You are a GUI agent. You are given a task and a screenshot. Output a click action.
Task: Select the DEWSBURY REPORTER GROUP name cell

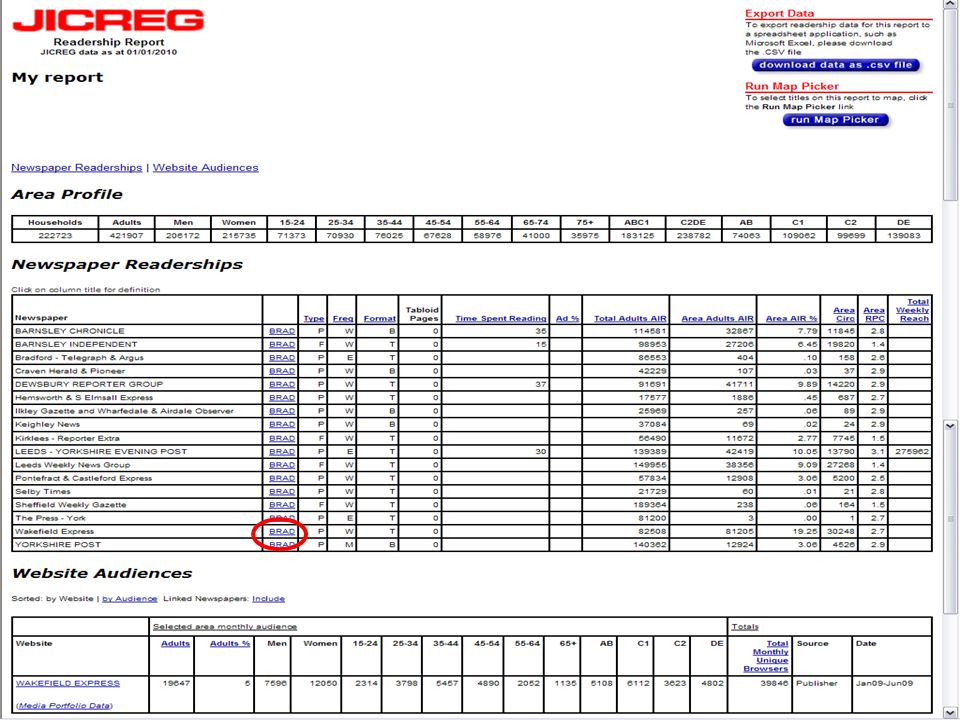click(x=137, y=384)
